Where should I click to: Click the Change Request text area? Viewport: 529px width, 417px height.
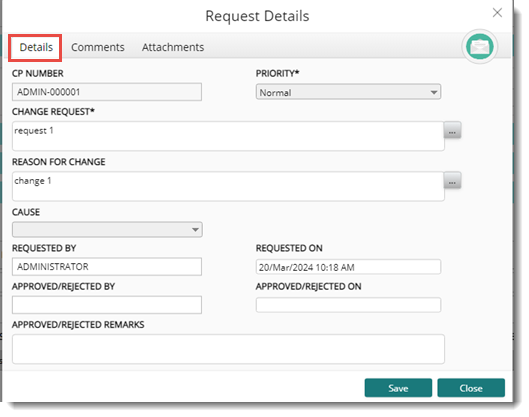pyautogui.click(x=228, y=136)
